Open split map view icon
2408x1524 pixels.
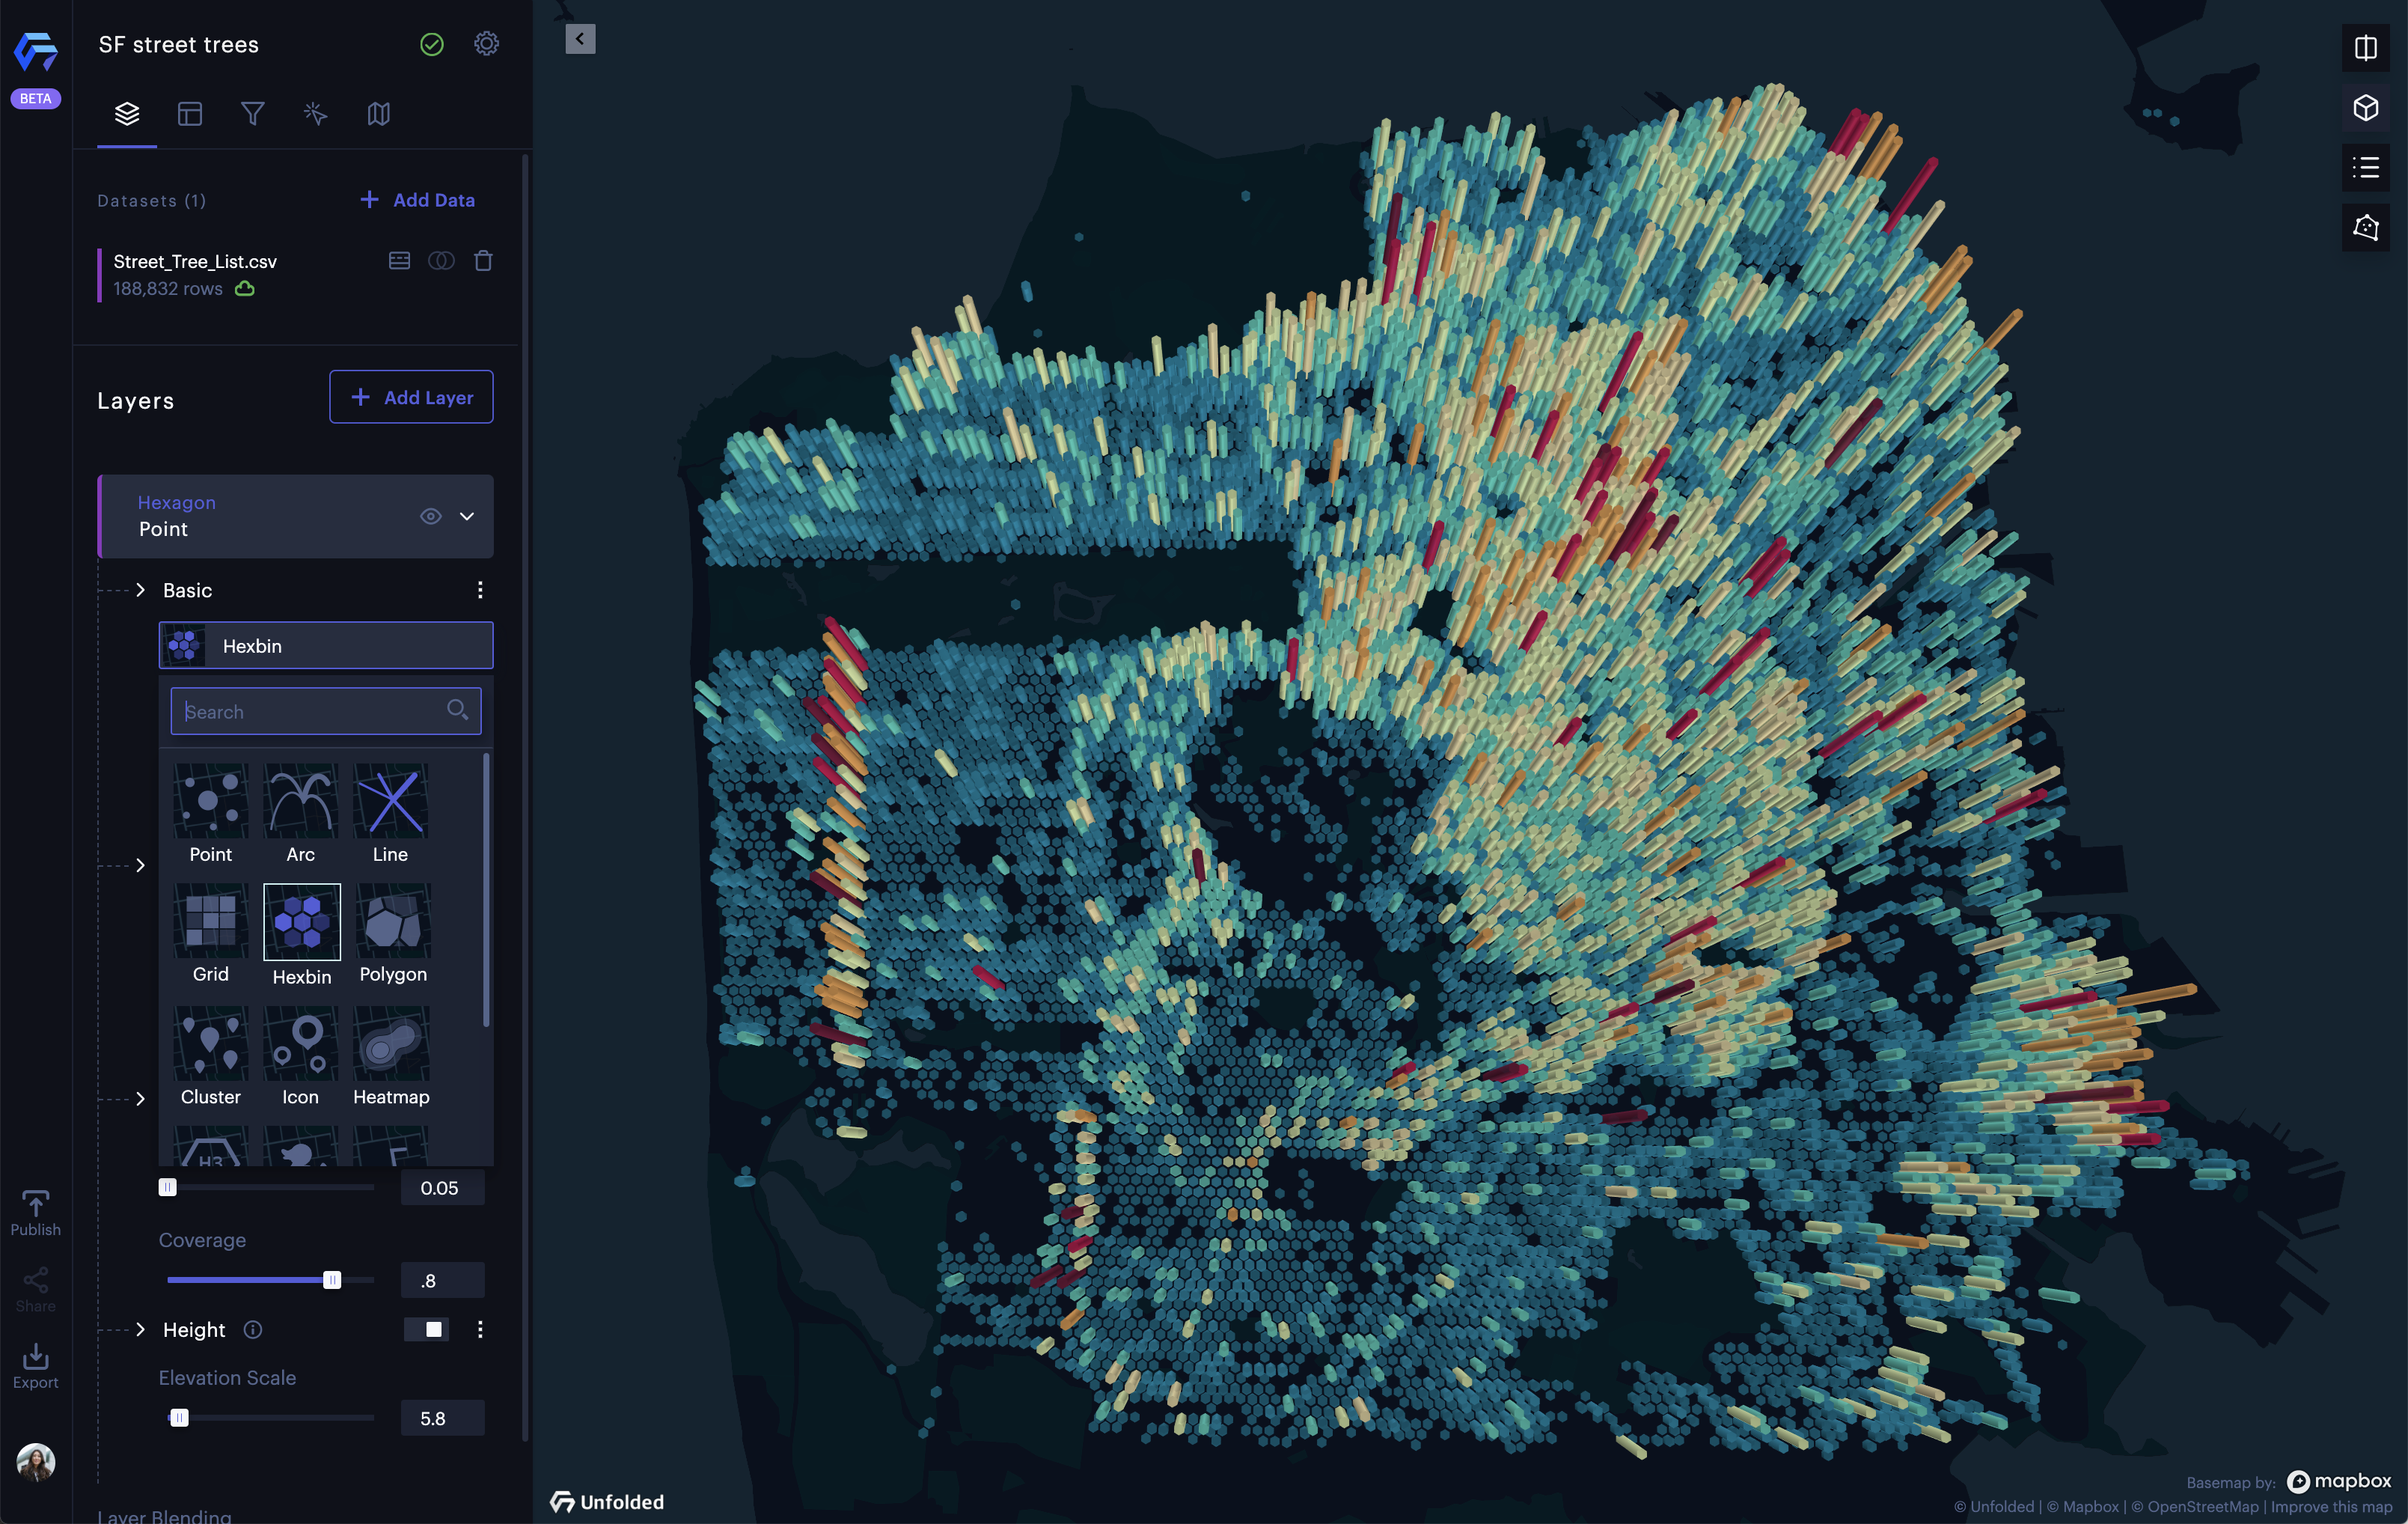click(2365, 48)
